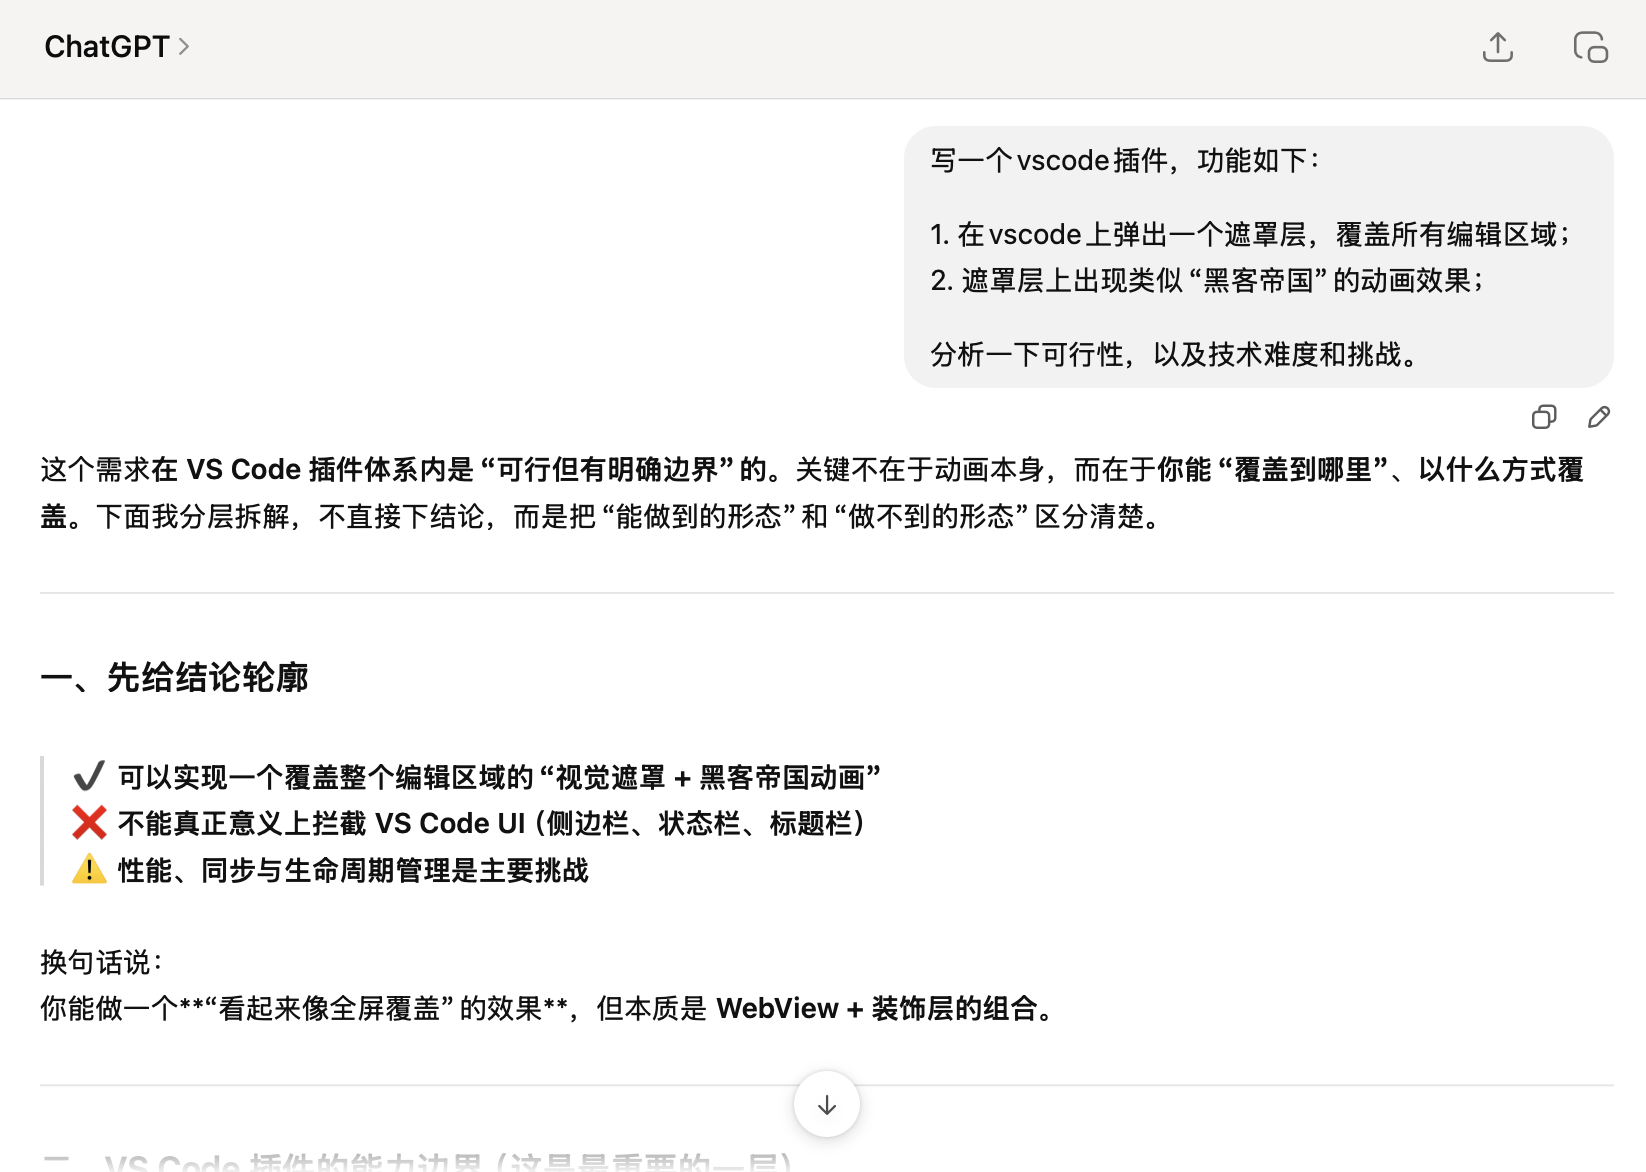
Task: Click the line 性能、同步与生命周期管理是主要挑战
Action: coord(352,870)
